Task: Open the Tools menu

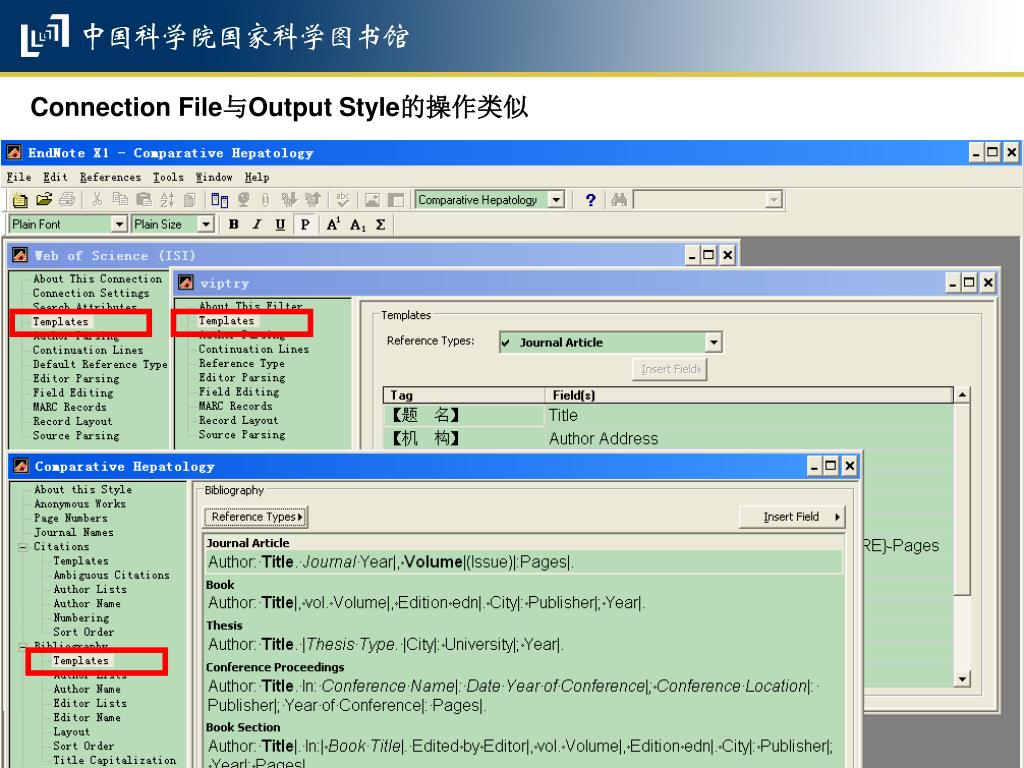Action: tap(168, 177)
